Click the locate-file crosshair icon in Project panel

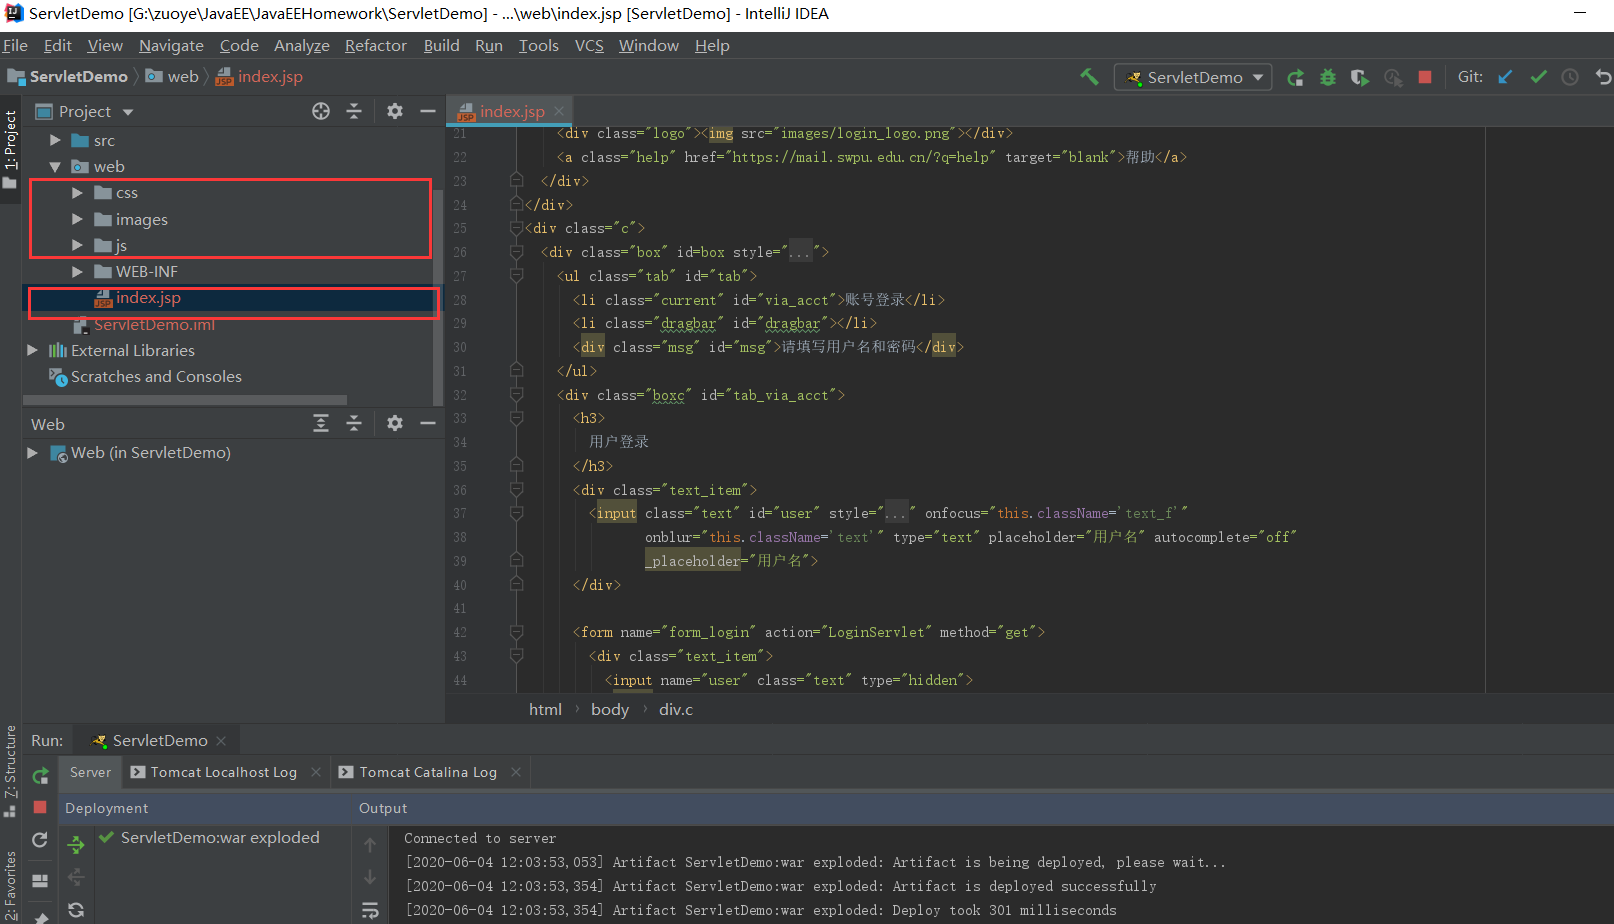coord(321,111)
